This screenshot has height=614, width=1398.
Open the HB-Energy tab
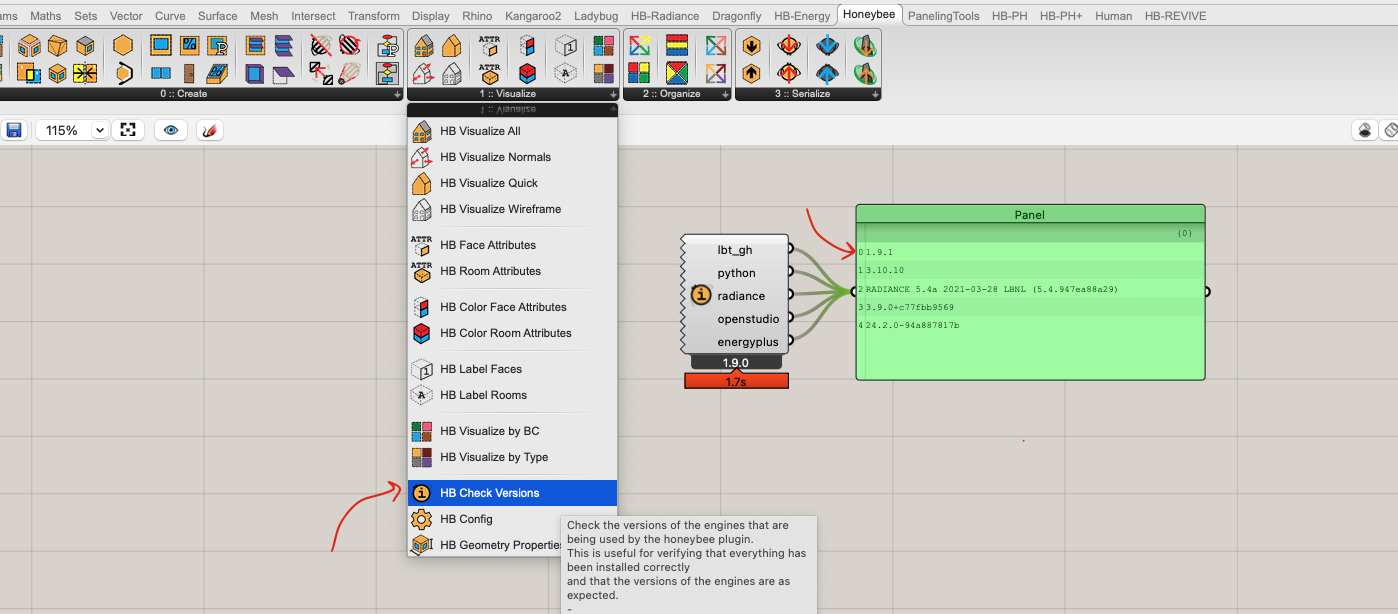[802, 16]
